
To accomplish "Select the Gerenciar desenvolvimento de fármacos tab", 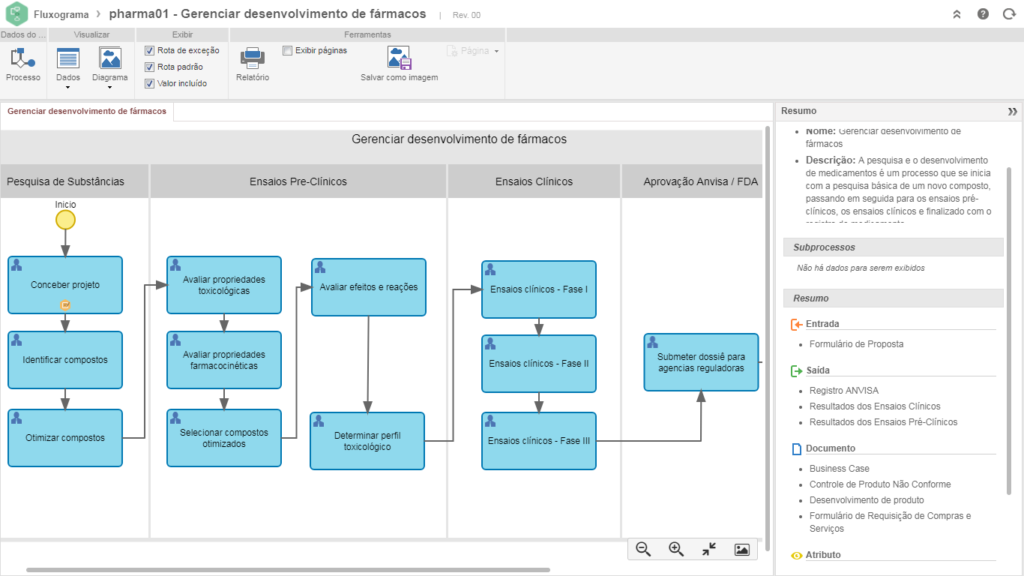I will coord(87,111).
